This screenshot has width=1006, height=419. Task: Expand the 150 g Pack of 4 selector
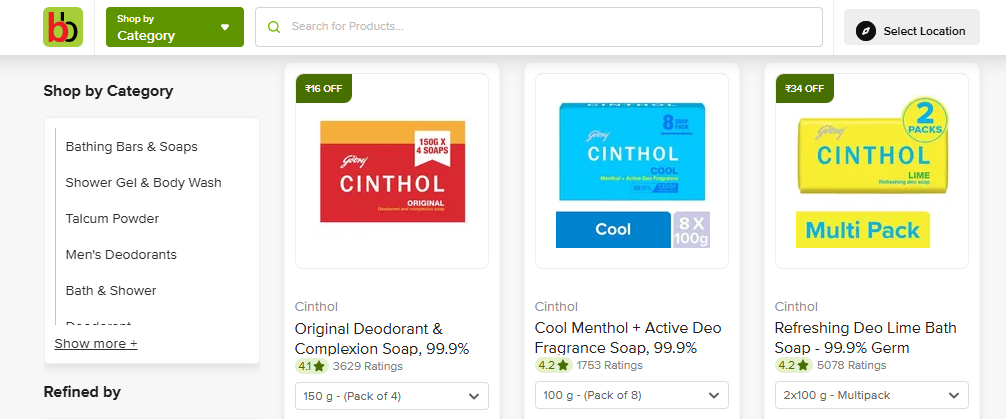(391, 396)
